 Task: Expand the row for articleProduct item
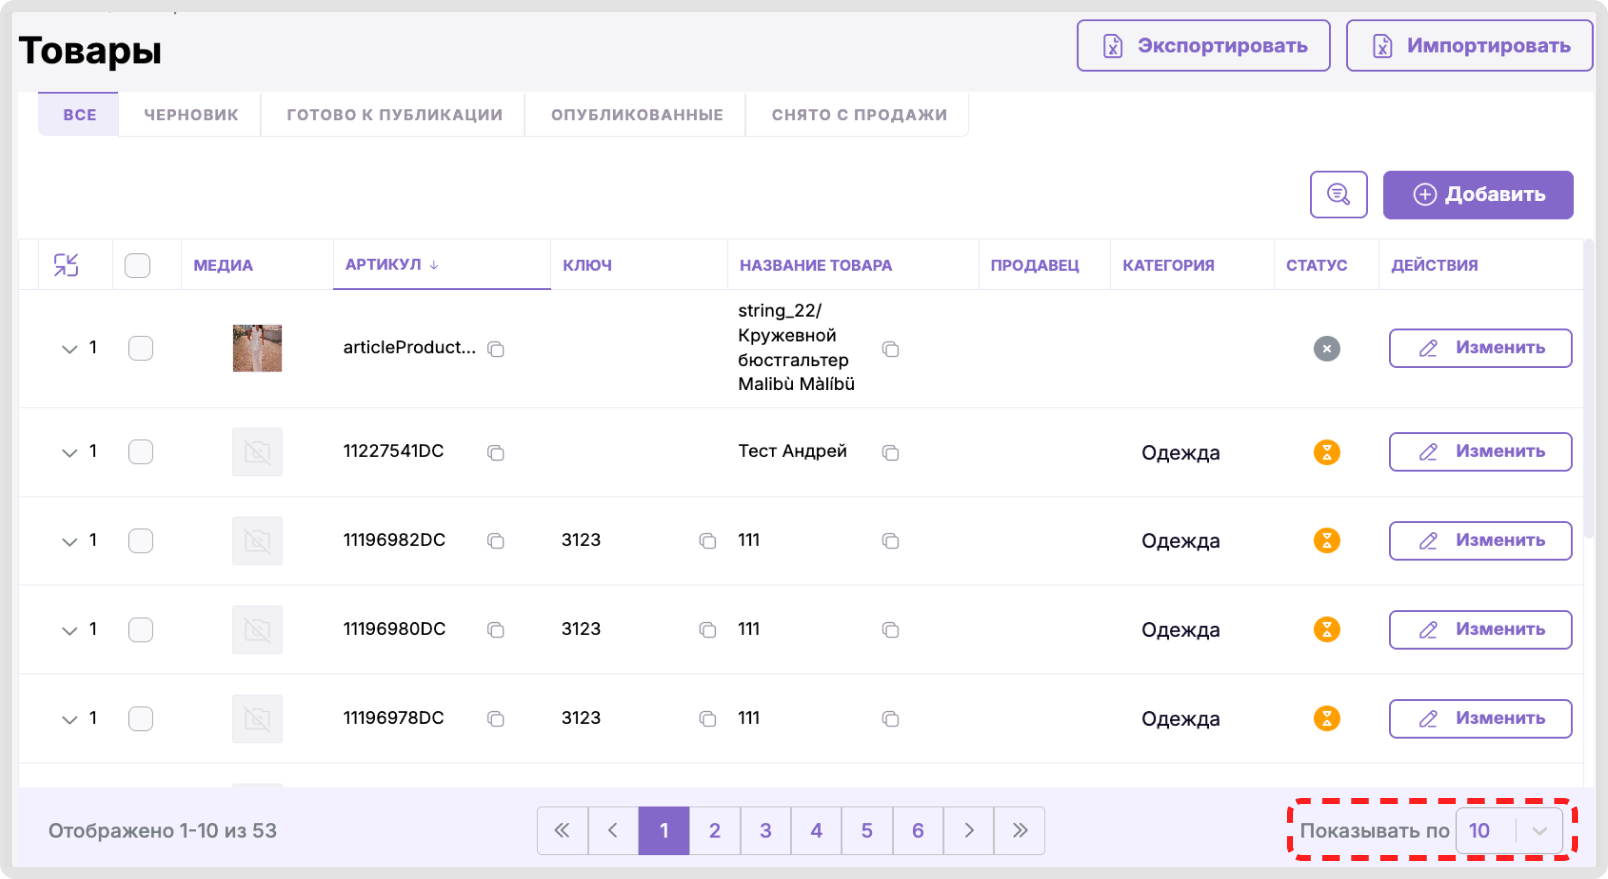tap(69, 349)
